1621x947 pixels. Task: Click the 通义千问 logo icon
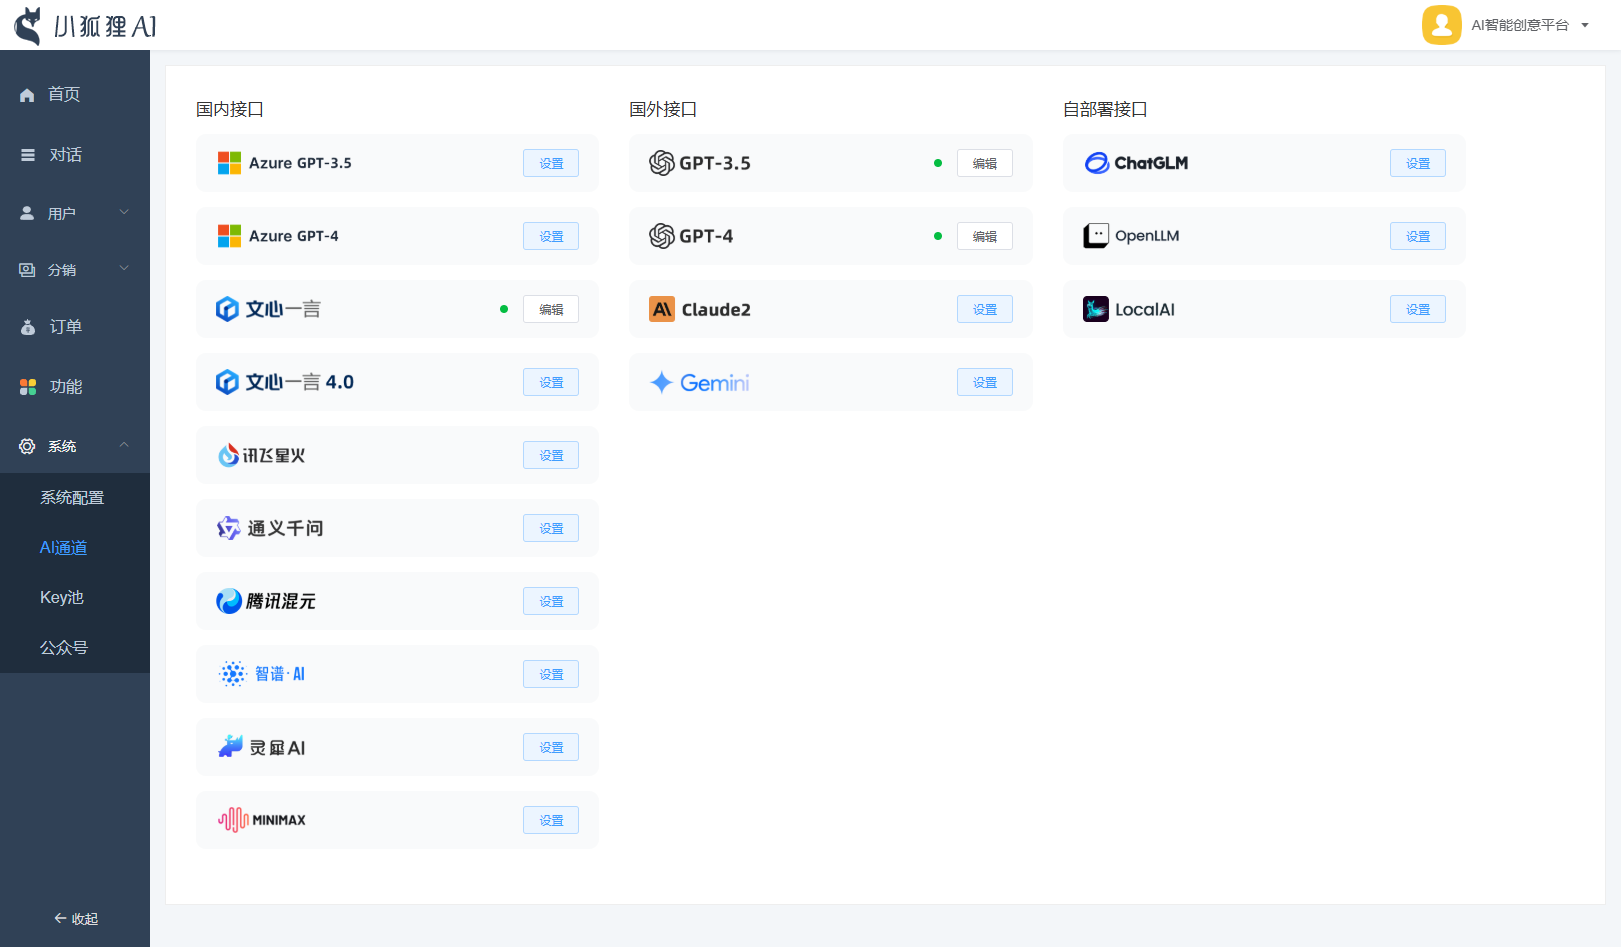(229, 528)
